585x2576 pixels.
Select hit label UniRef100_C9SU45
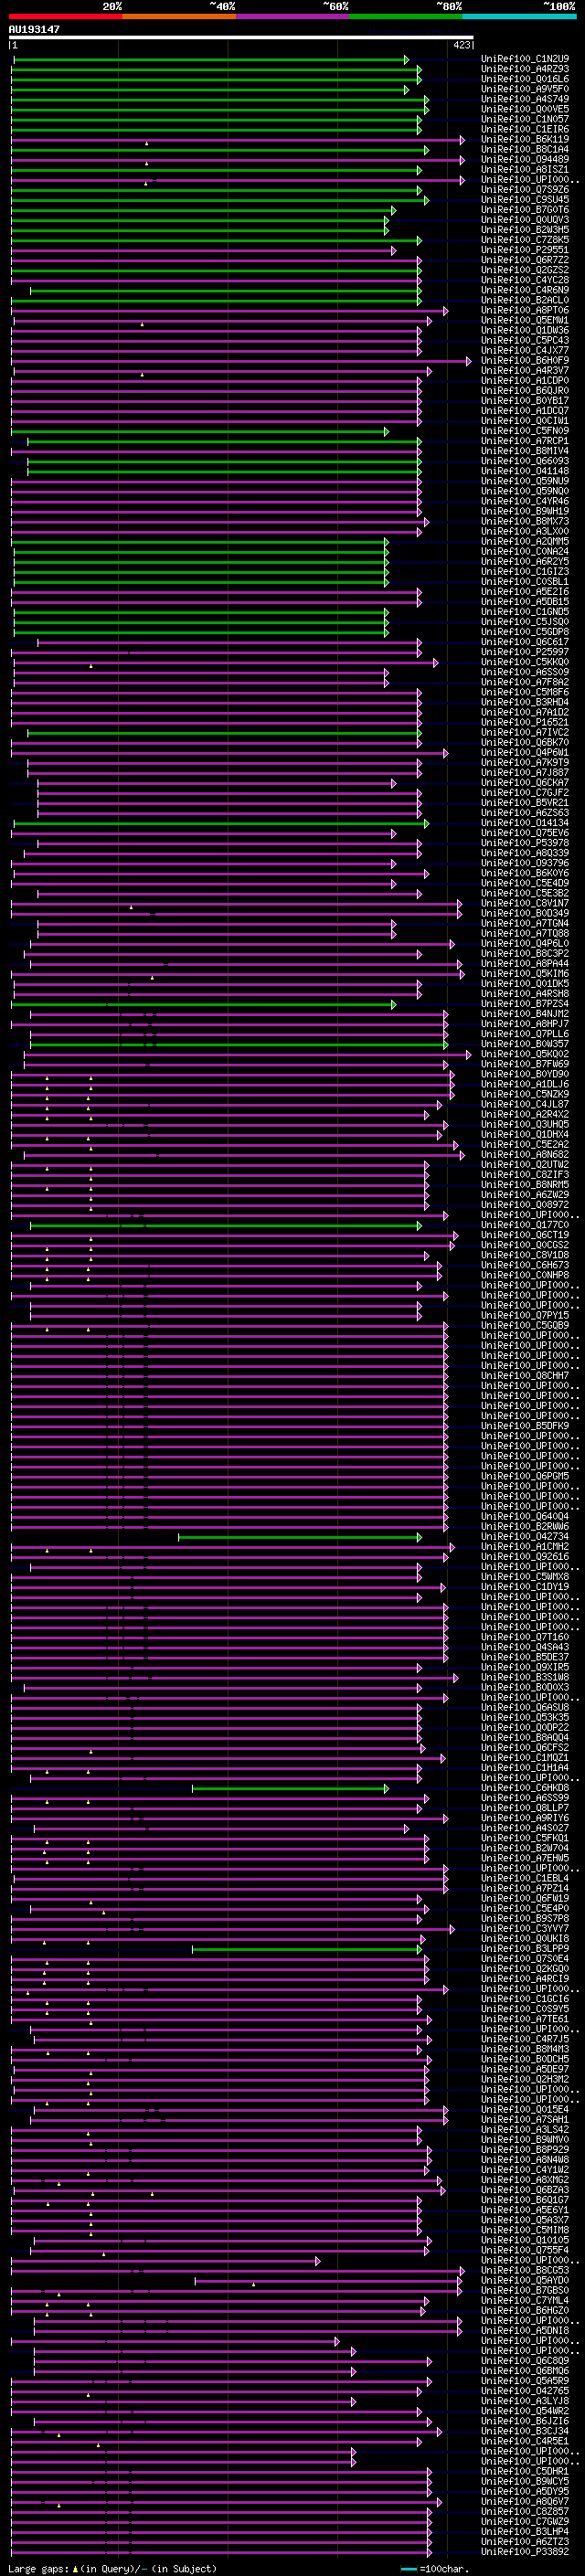point(525,200)
